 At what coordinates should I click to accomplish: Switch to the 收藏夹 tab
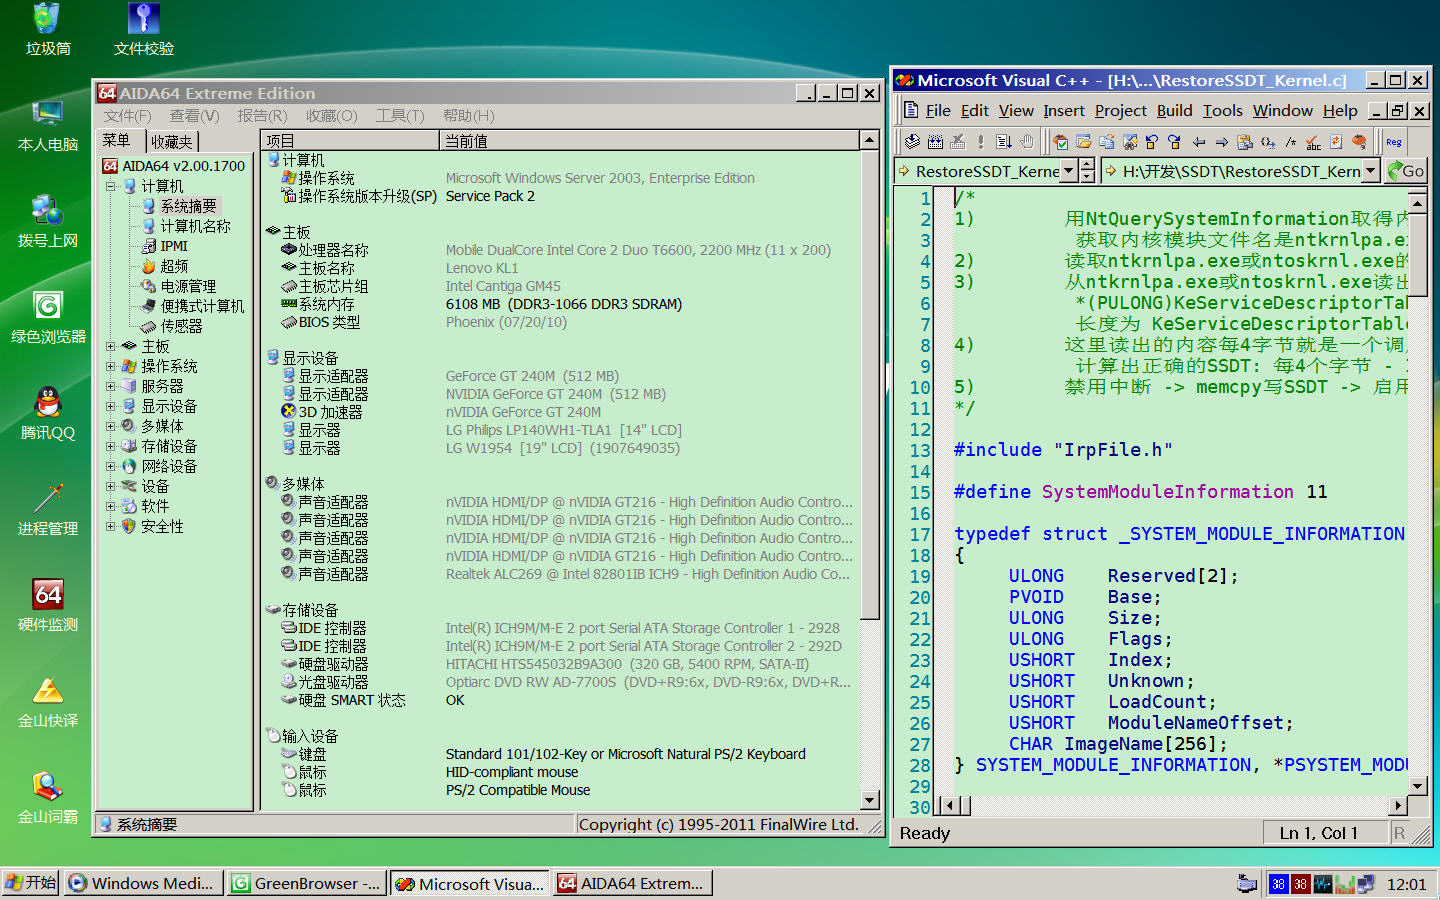point(172,142)
